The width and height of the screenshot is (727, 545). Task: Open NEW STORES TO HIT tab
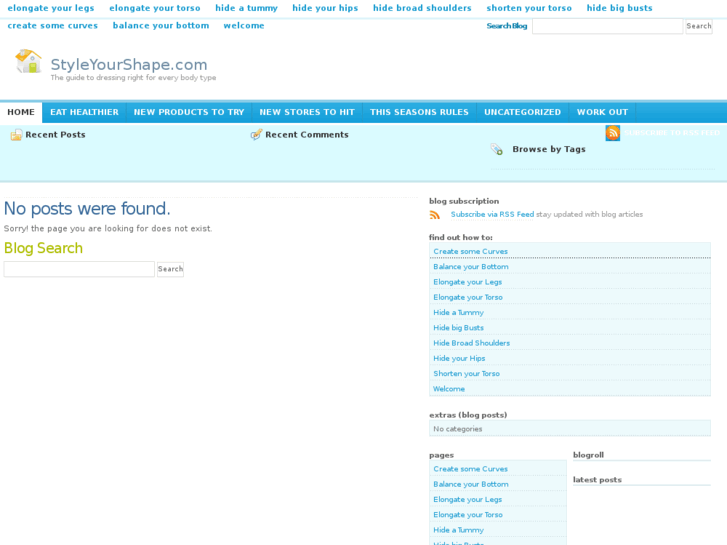point(307,112)
